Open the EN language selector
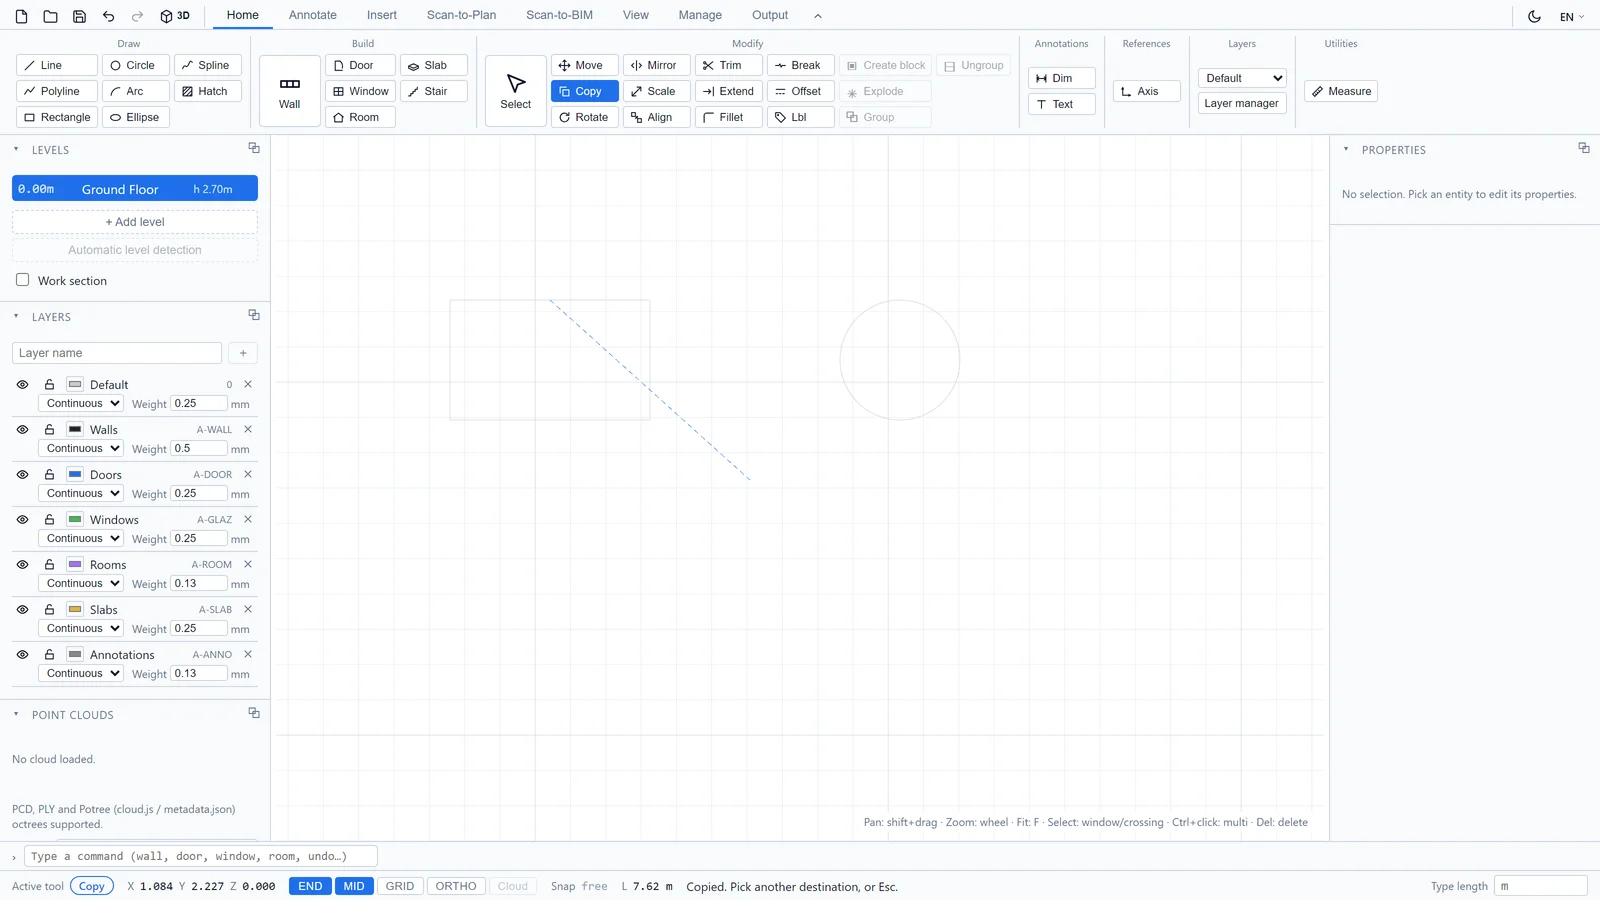The width and height of the screenshot is (1600, 900). click(x=1572, y=17)
